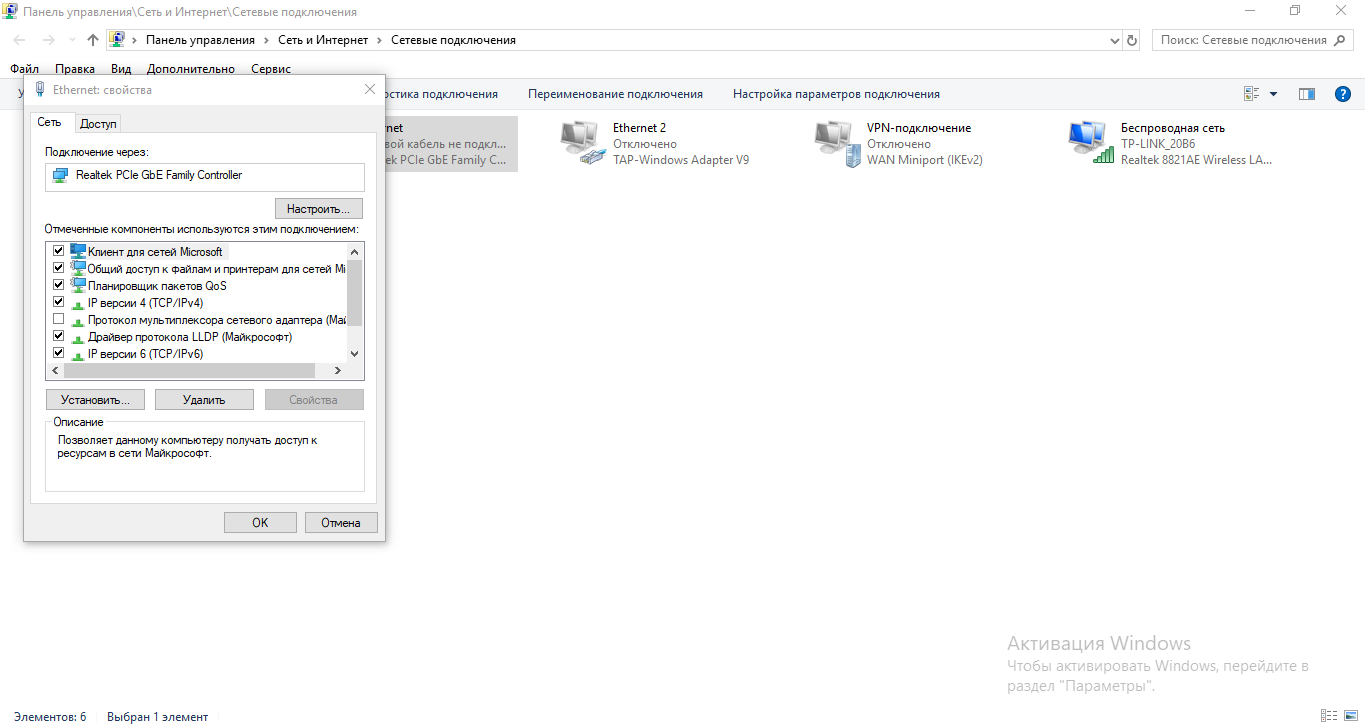The height and width of the screenshot is (727, 1365).
Task: Open the Дополнительно menu
Action: coord(191,69)
